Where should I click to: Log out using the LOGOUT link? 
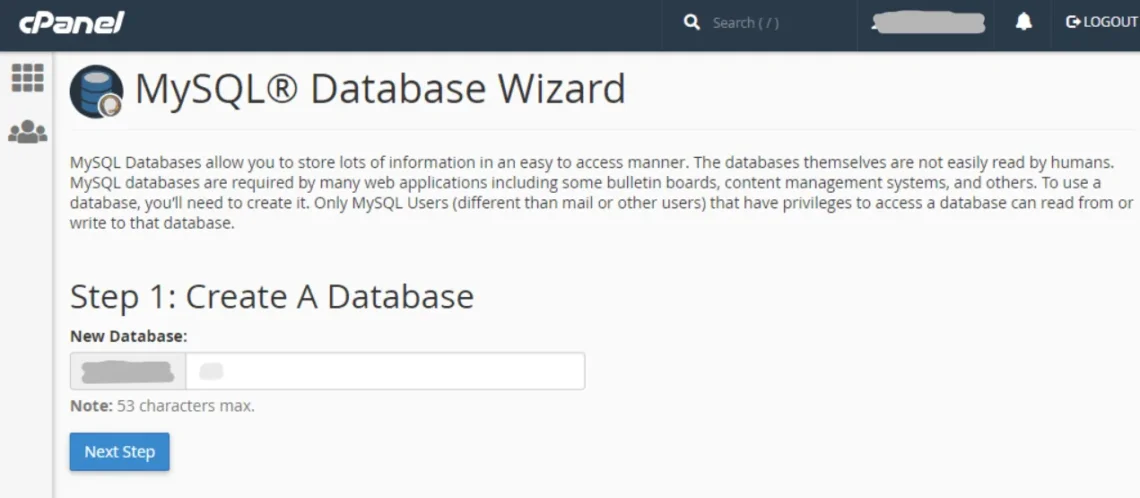coord(1110,22)
